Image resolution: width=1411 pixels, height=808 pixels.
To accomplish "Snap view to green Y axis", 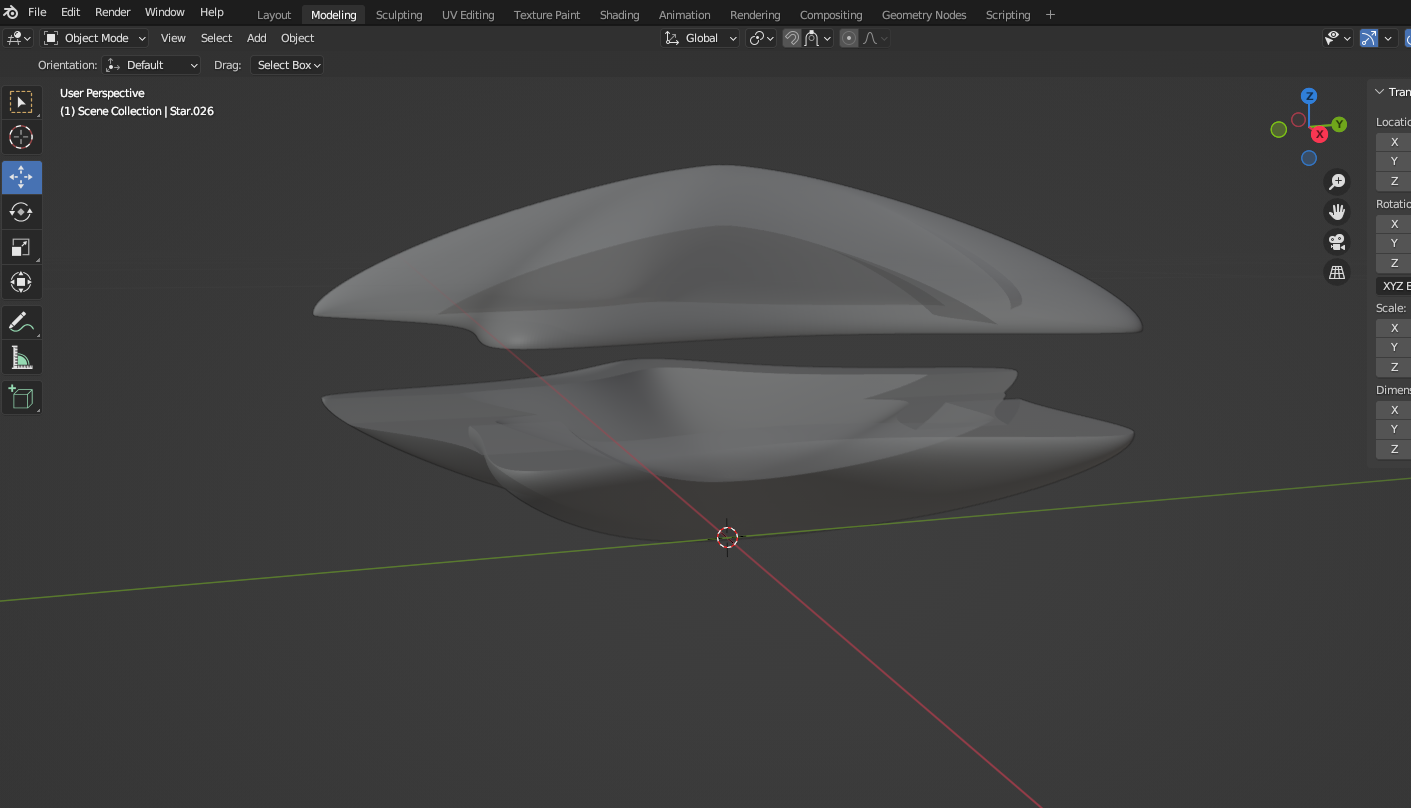I will (1339, 124).
